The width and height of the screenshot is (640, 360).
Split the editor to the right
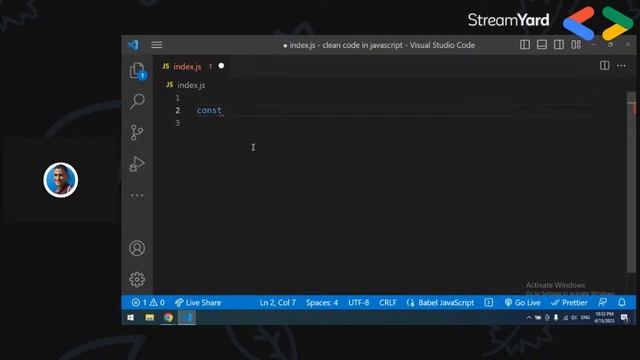point(604,65)
